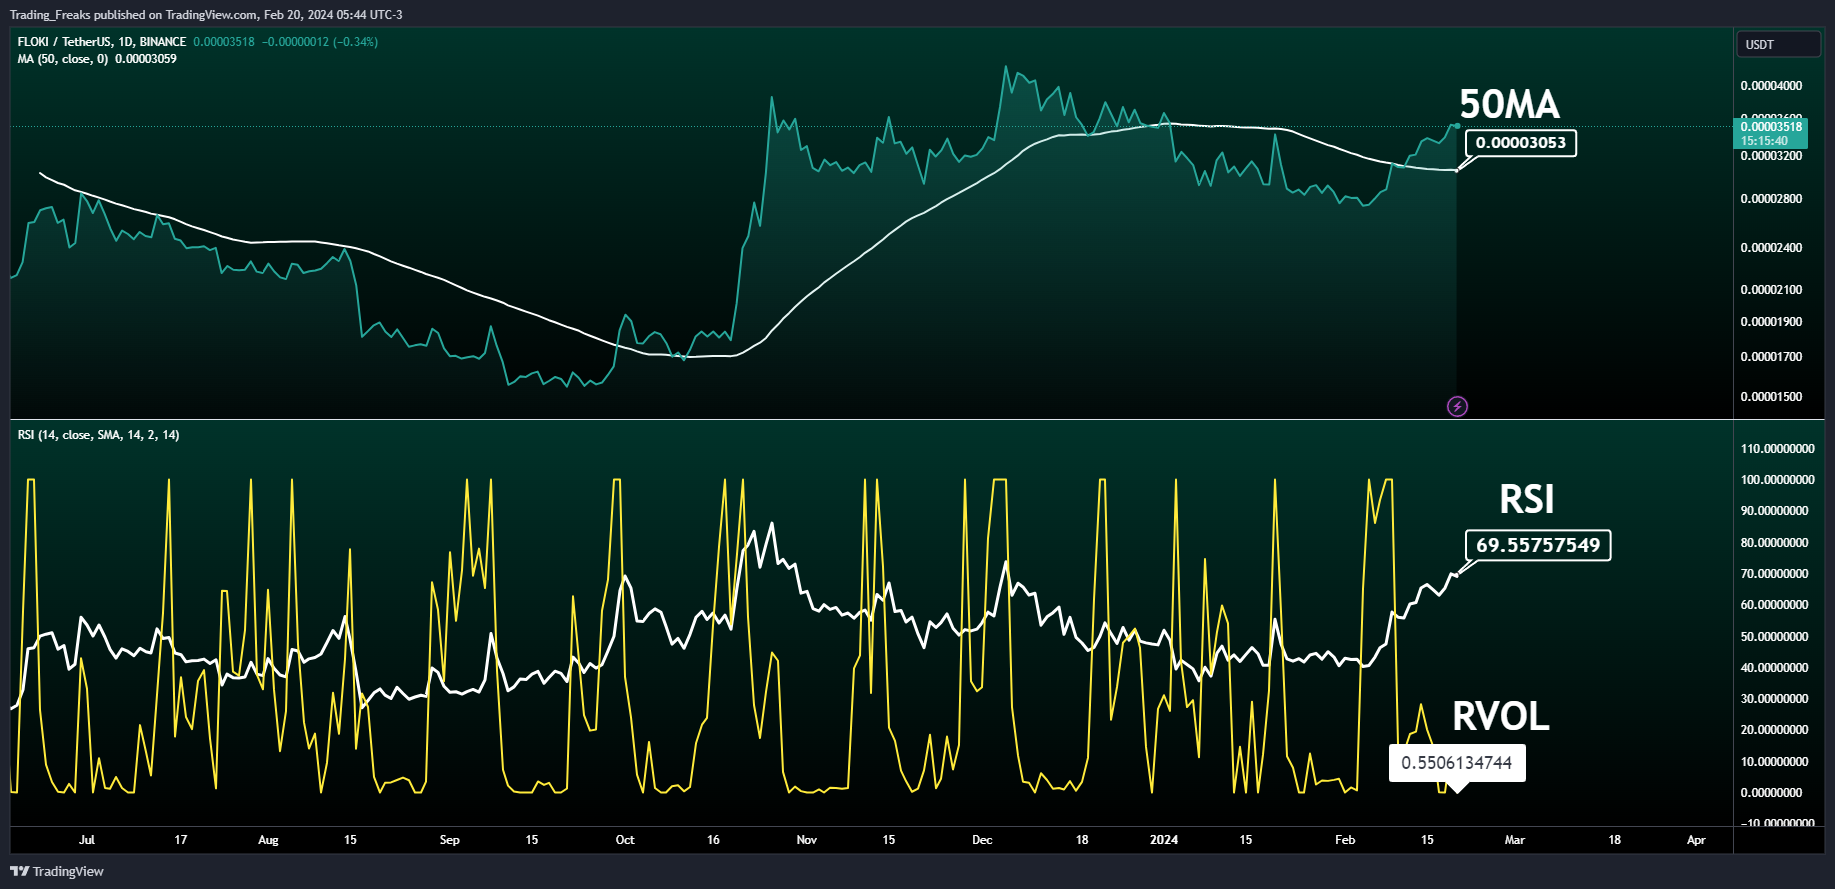Image resolution: width=1835 pixels, height=889 pixels.
Task: Click the Nov label on the time axis
Action: [807, 840]
